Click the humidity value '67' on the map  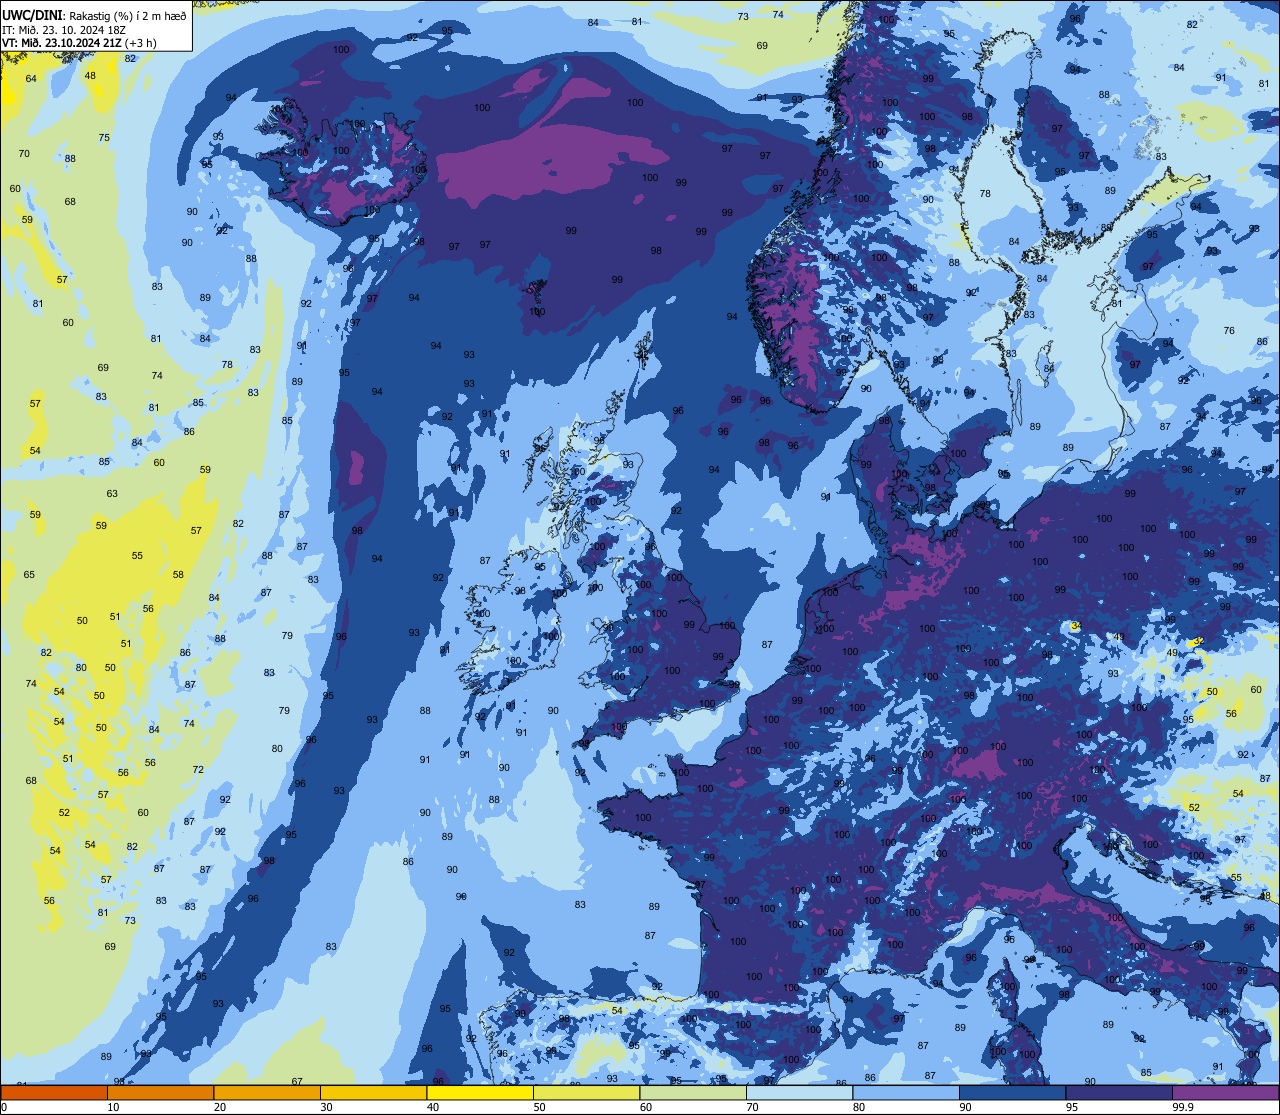(297, 1082)
